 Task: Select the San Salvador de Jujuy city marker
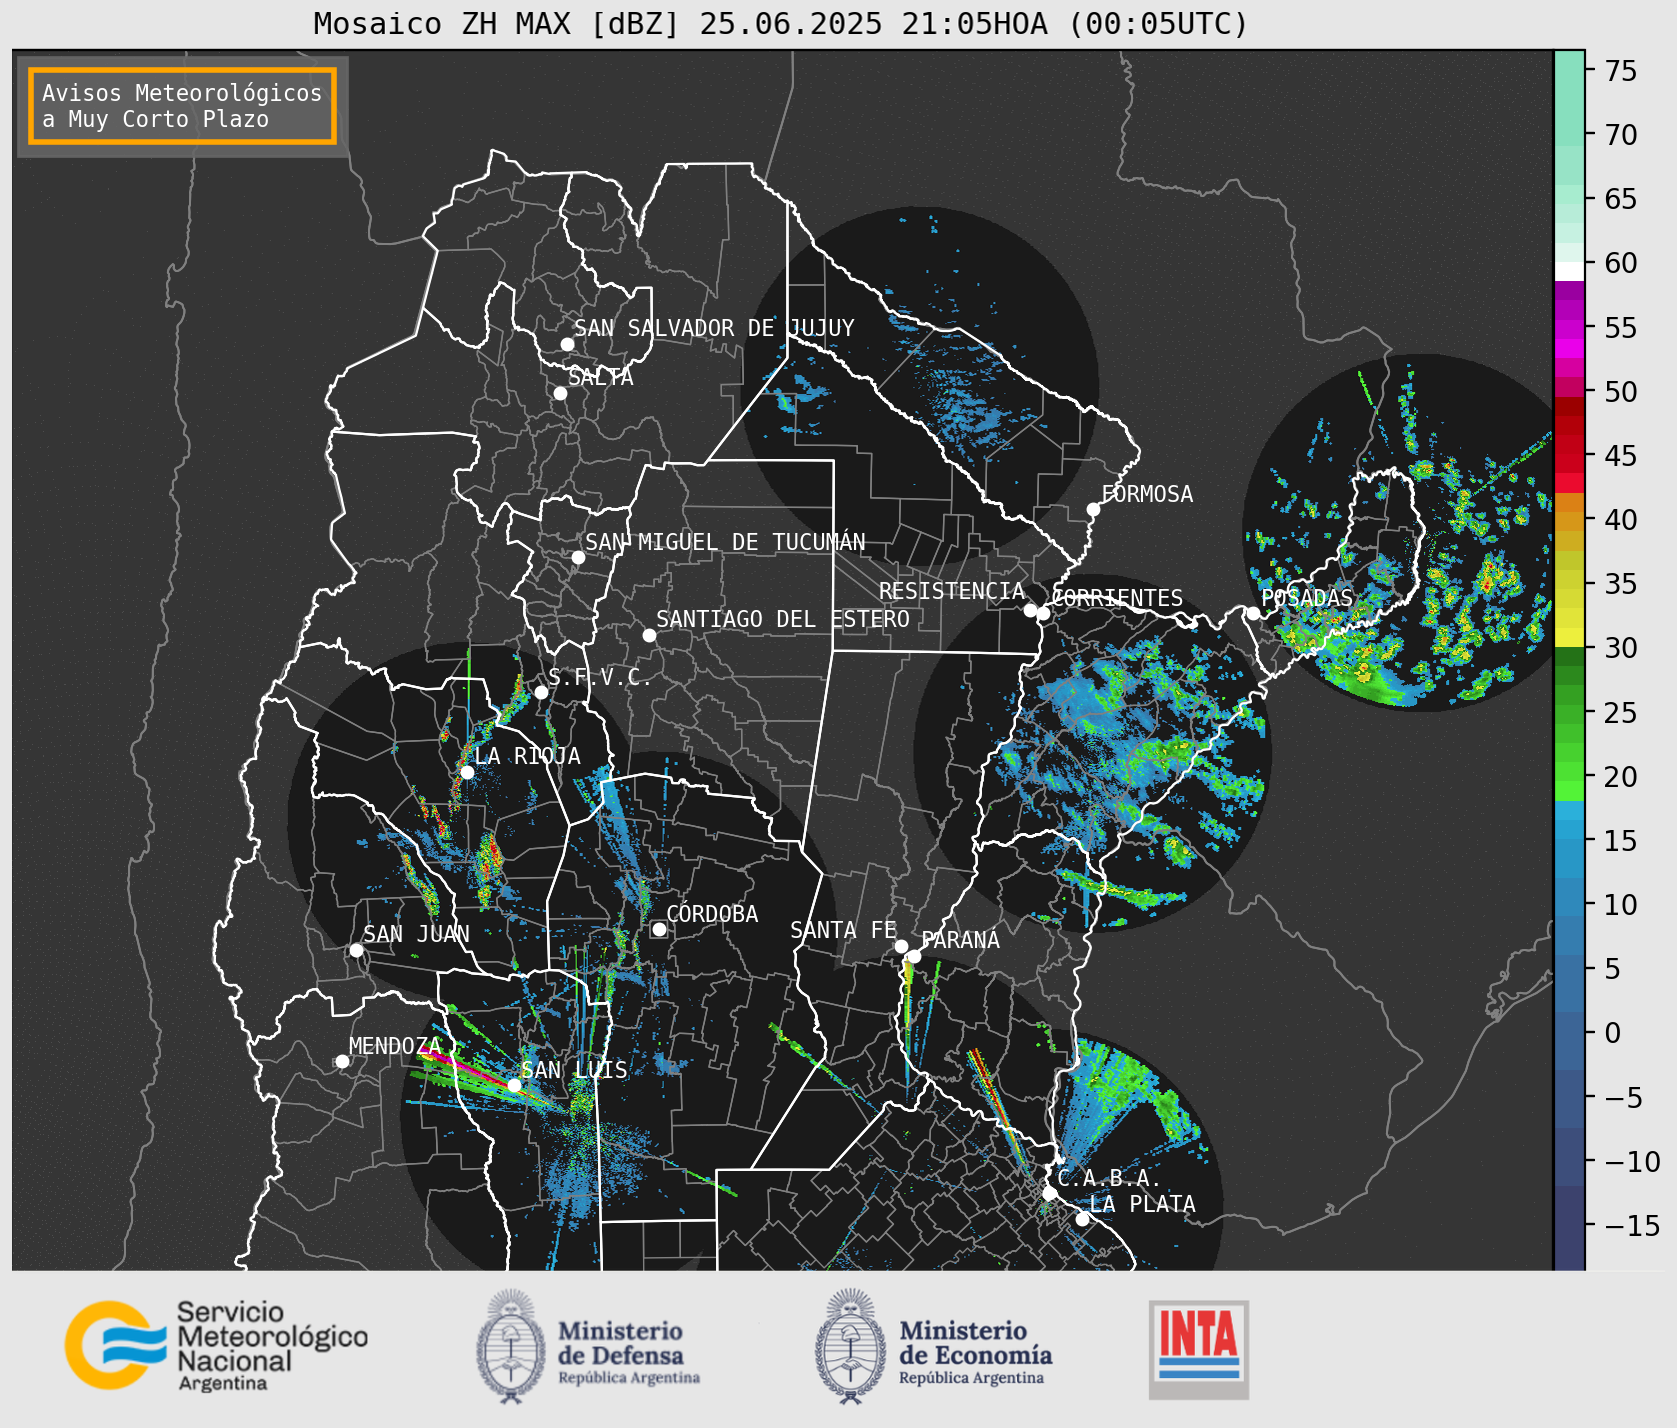click(567, 344)
